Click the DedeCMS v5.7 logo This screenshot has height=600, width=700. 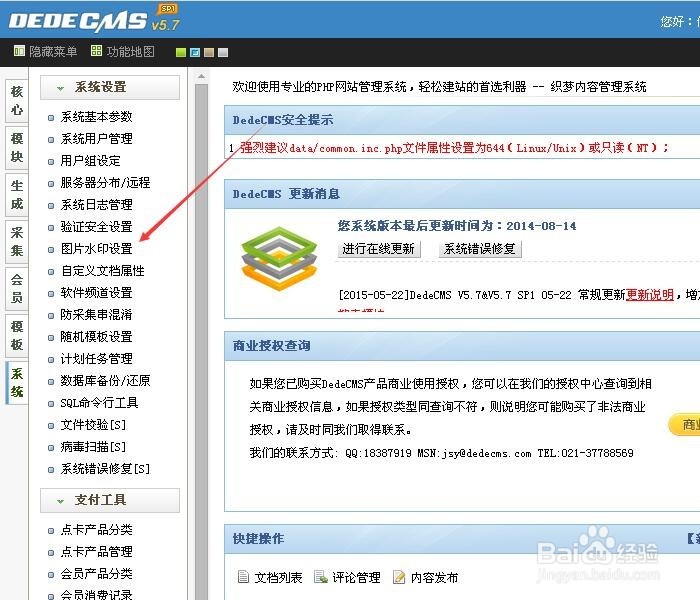click(x=94, y=20)
